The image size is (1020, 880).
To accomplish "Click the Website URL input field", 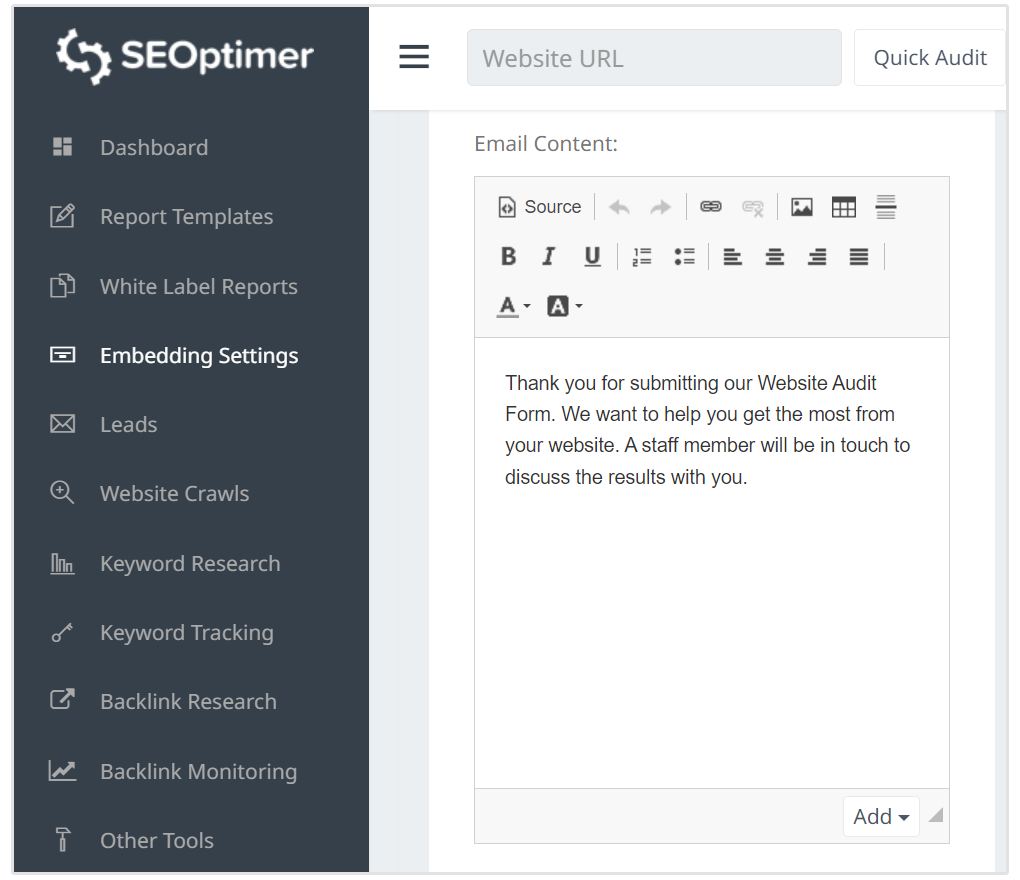I will pyautogui.click(x=654, y=58).
